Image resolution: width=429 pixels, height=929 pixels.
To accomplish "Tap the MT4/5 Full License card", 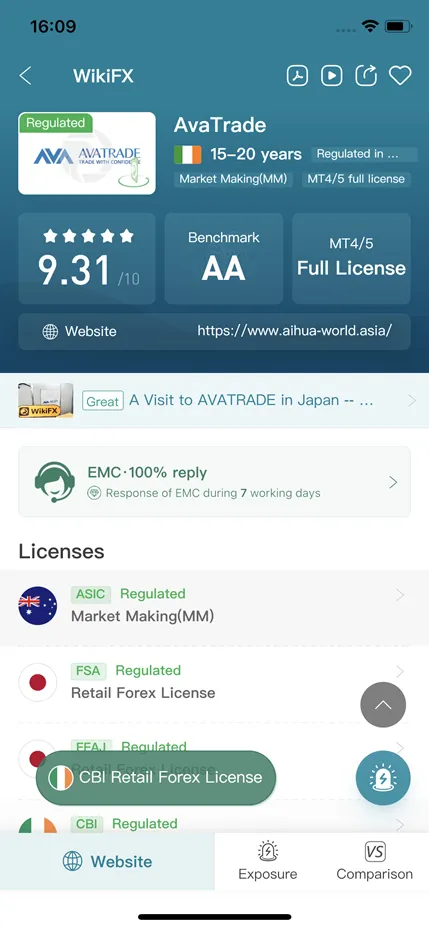I will point(351,259).
